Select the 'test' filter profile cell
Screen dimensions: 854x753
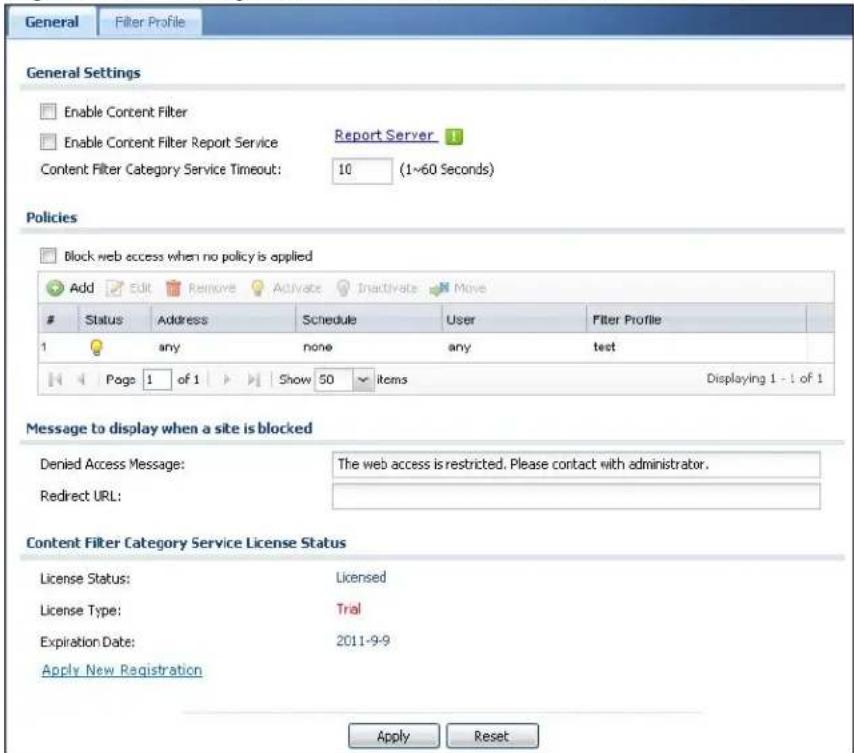604,347
